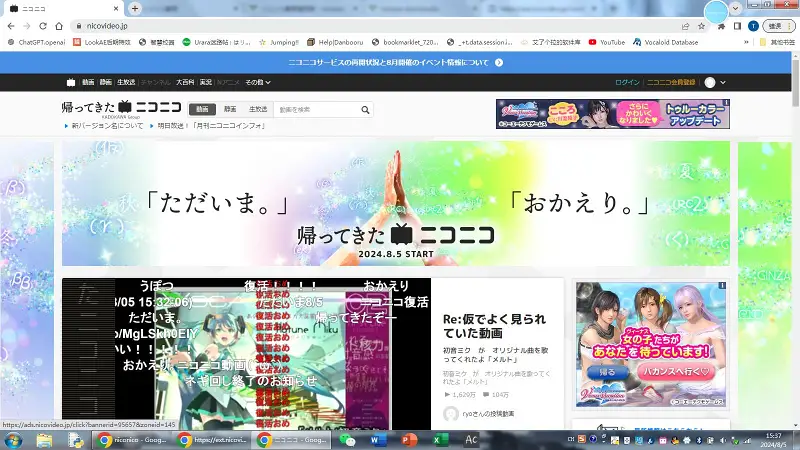
Task: Go back with the browser back arrow
Action: coord(11,26)
